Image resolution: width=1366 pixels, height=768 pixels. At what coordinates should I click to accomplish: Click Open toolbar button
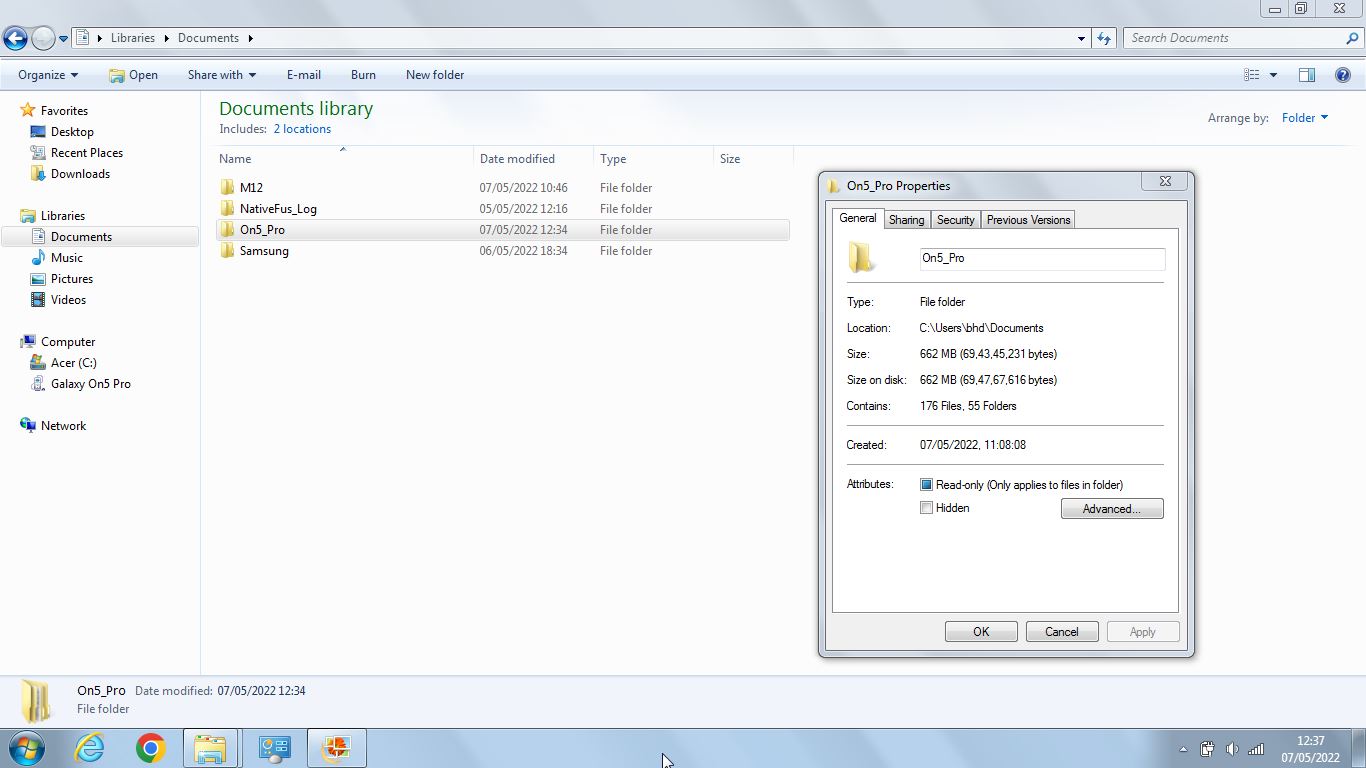133,75
